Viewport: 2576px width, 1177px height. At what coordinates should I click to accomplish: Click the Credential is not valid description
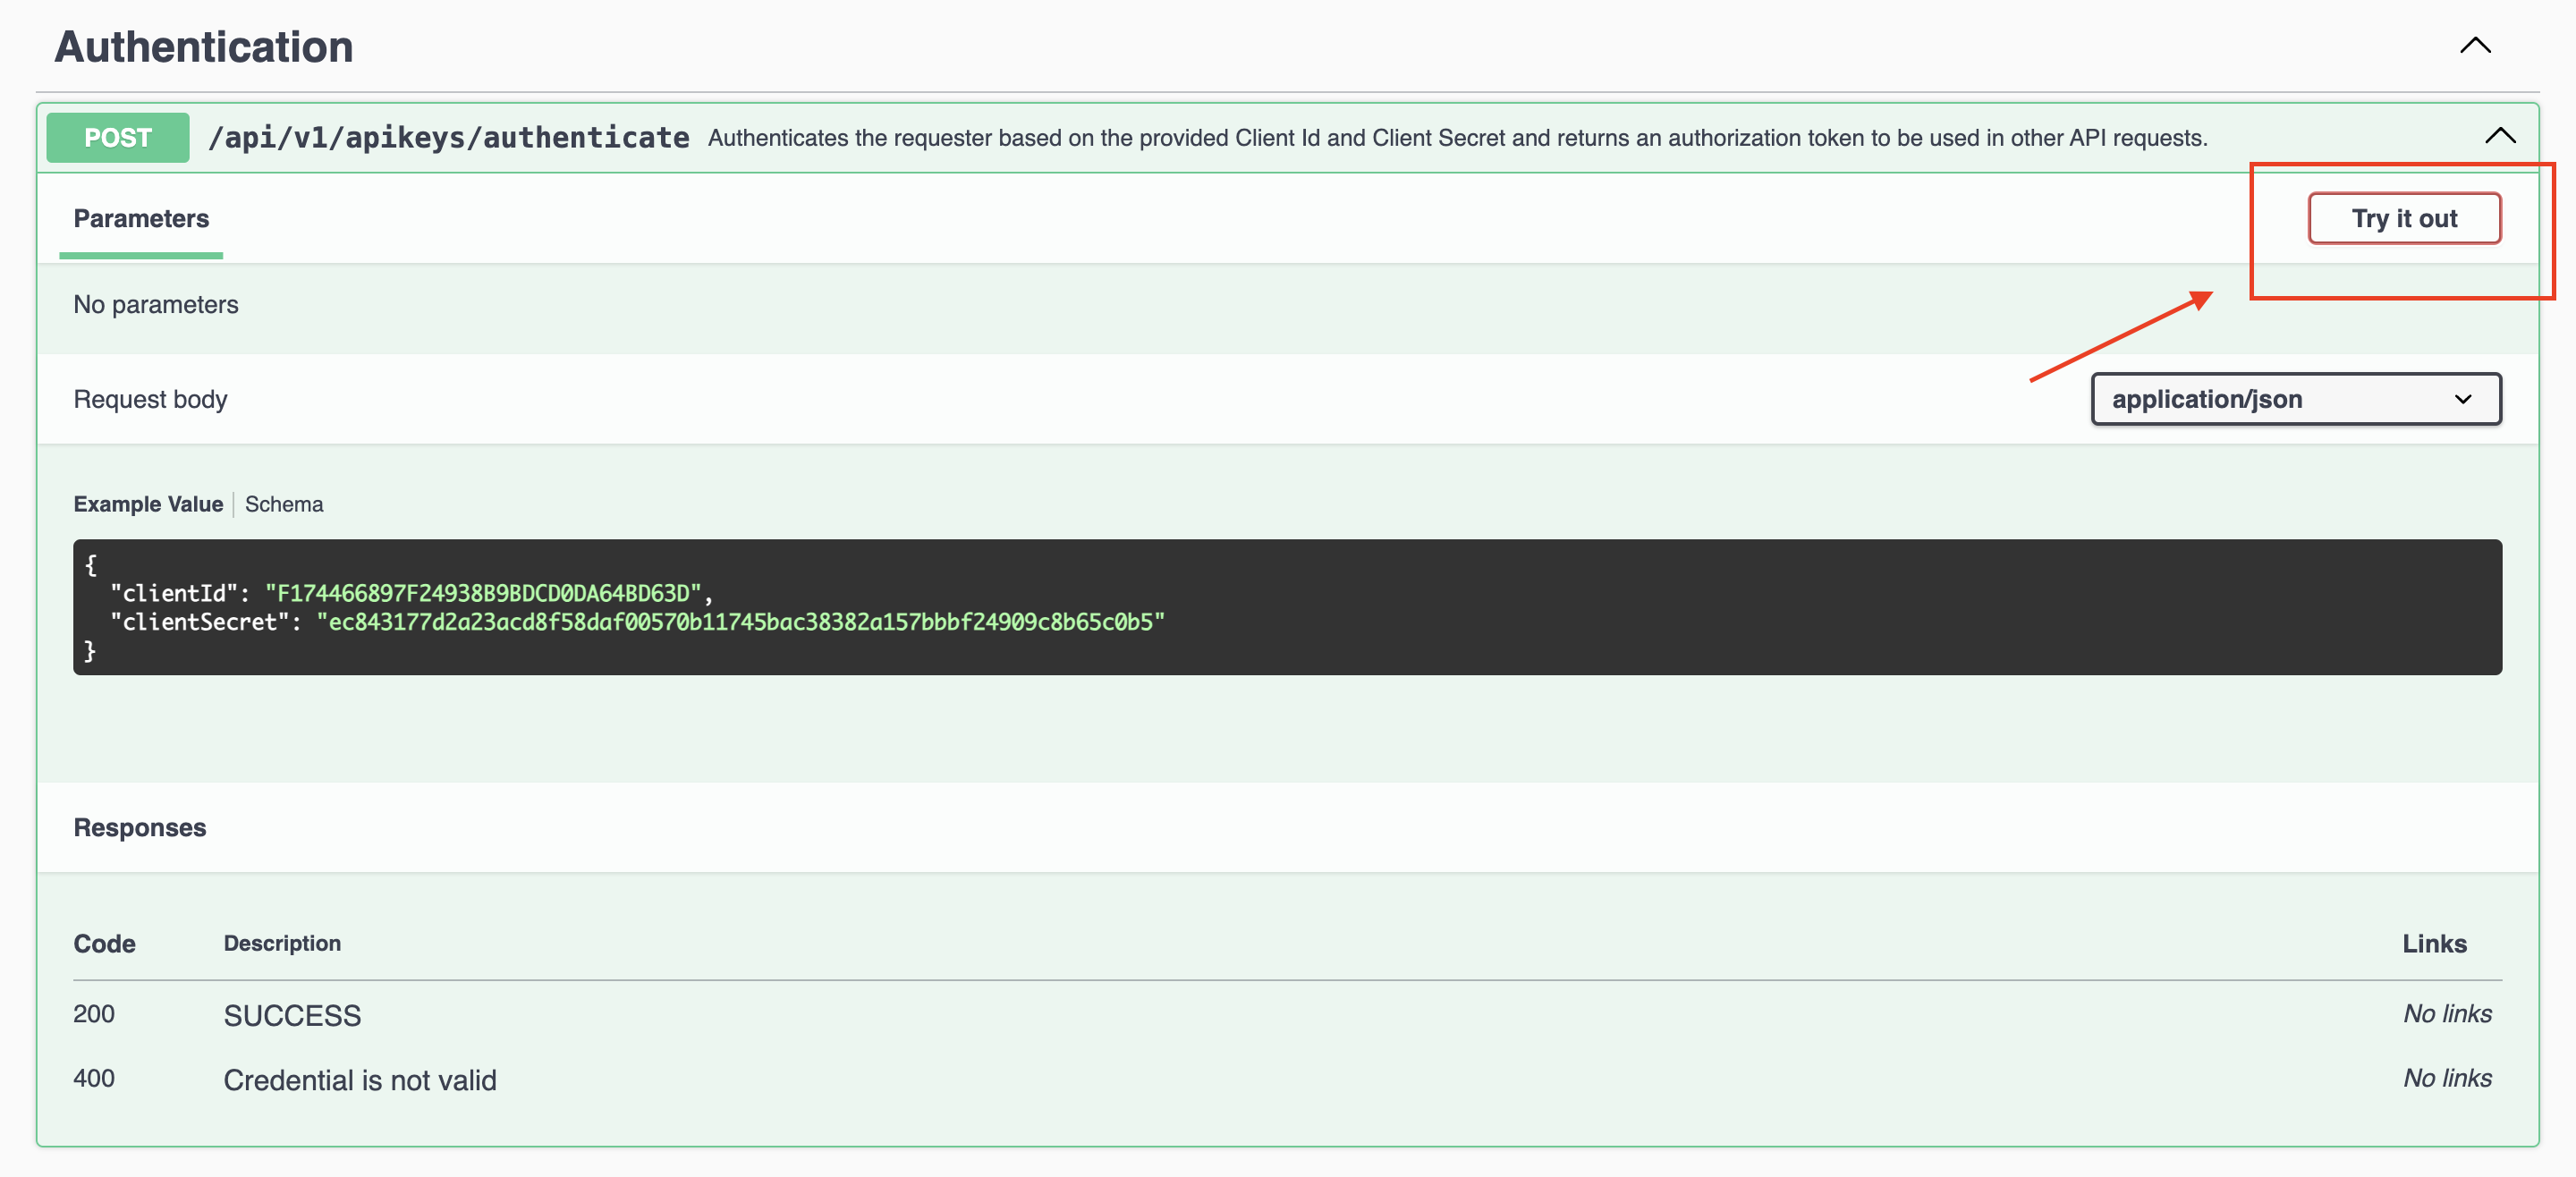(x=360, y=1080)
